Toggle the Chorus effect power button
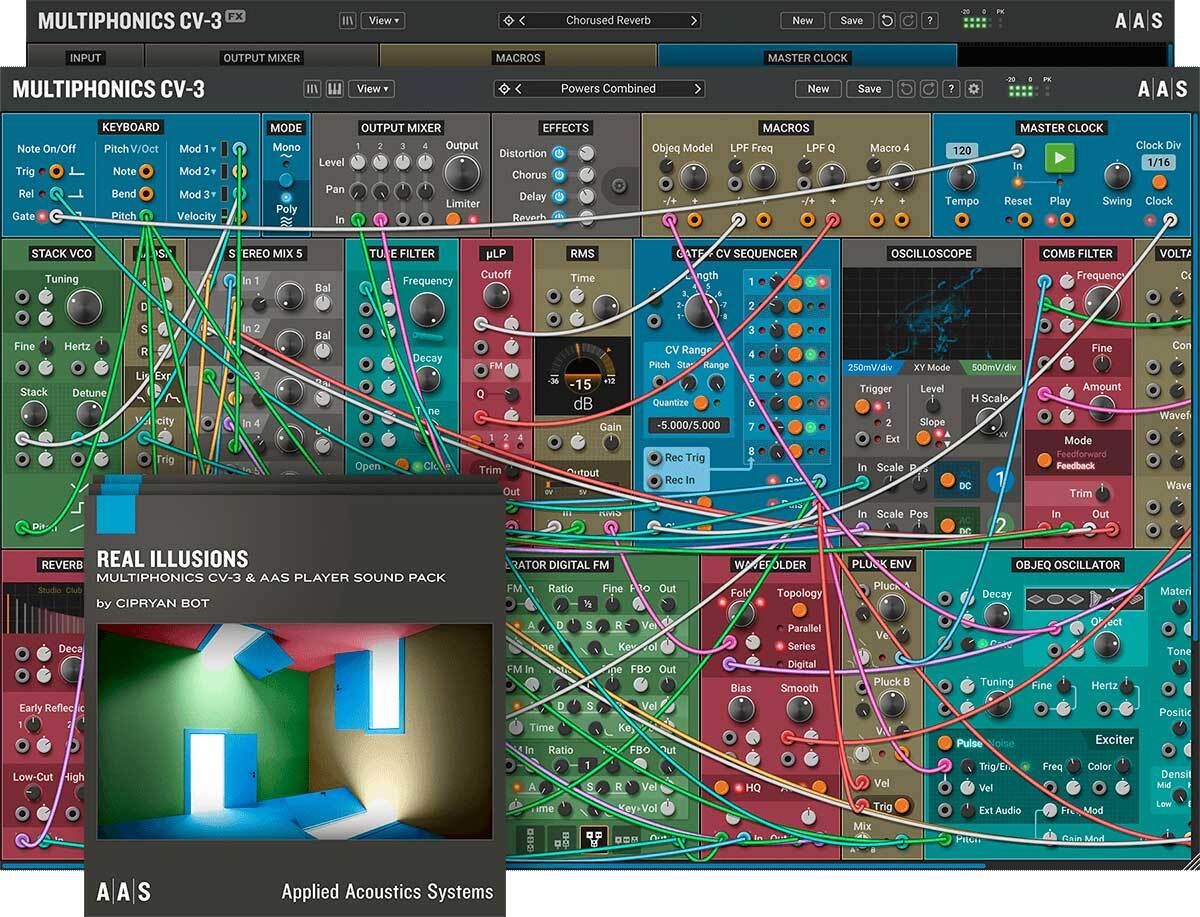Image resolution: width=1200 pixels, height=917 pixels. coord(559,175)
